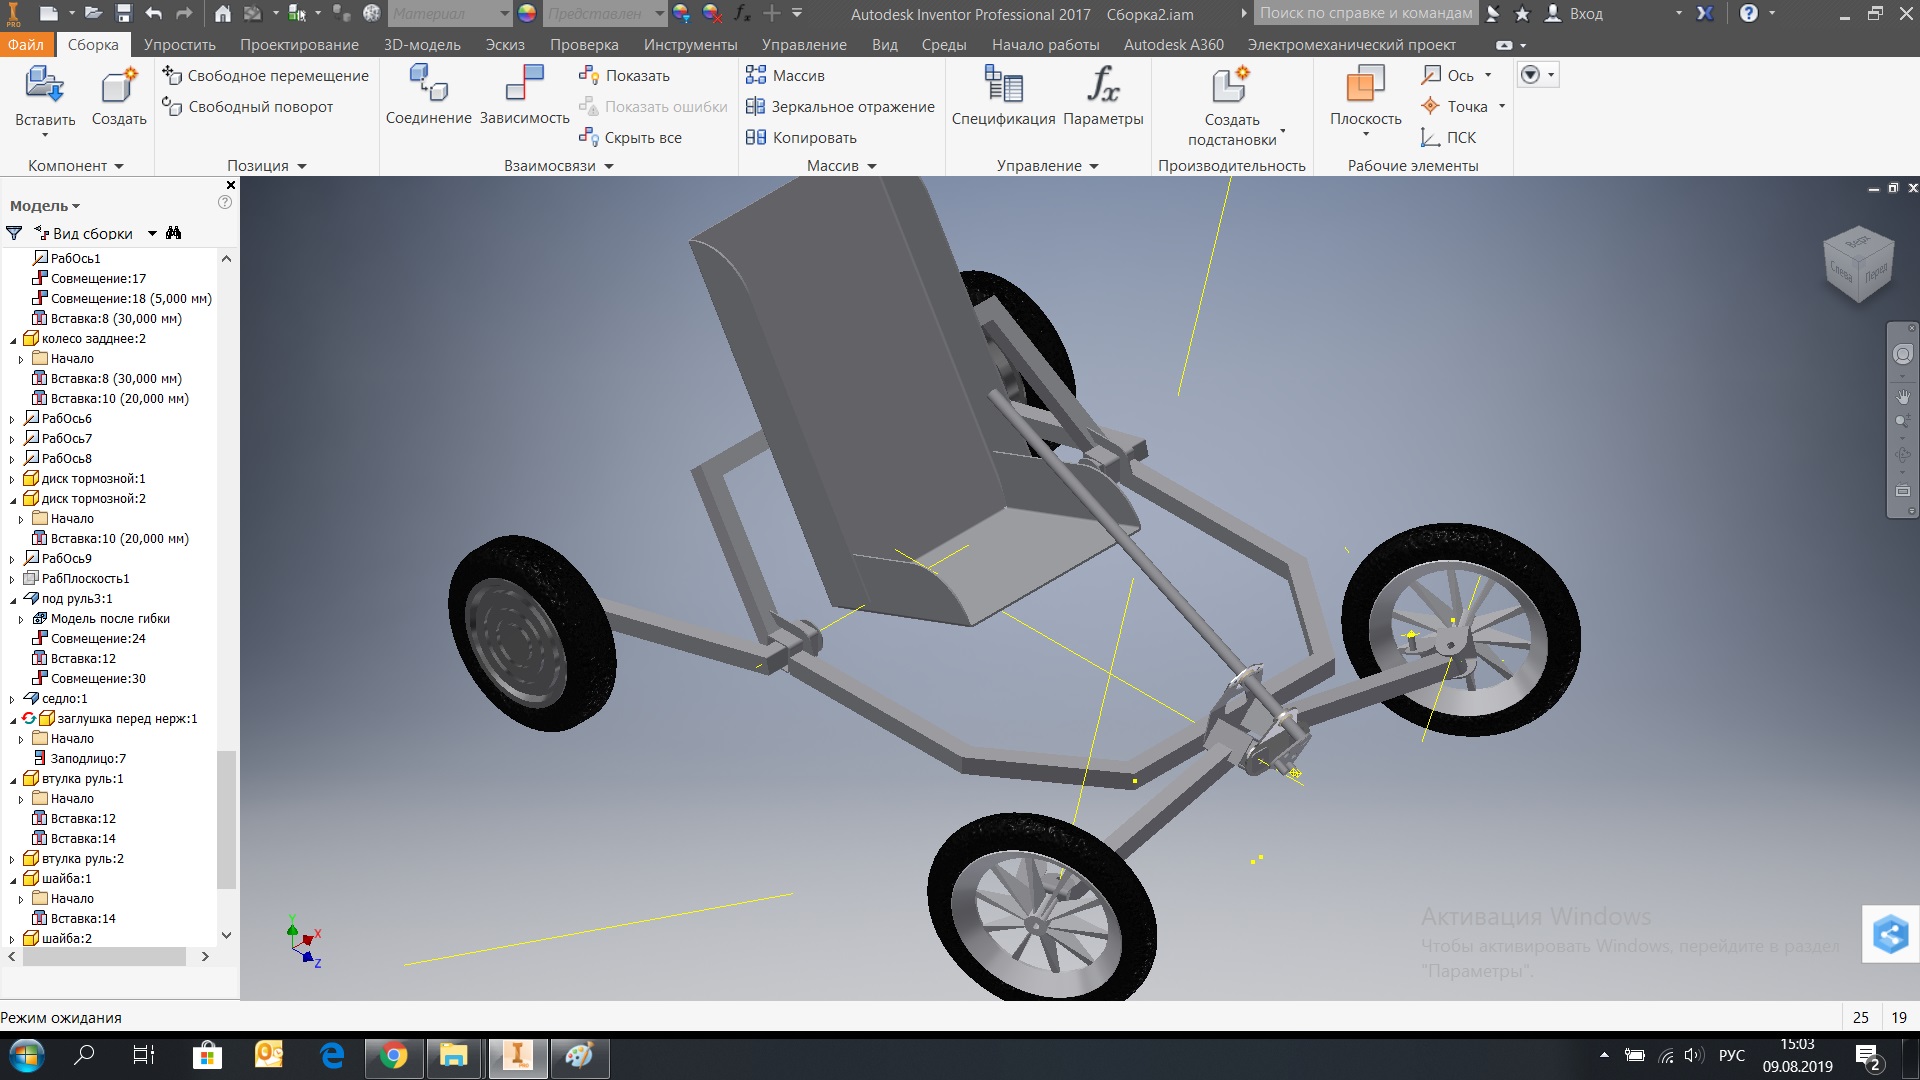Viewport: 1920px width, 1080px height.
Task: Activate Свободный поворот tool
Action: (247, 107)
